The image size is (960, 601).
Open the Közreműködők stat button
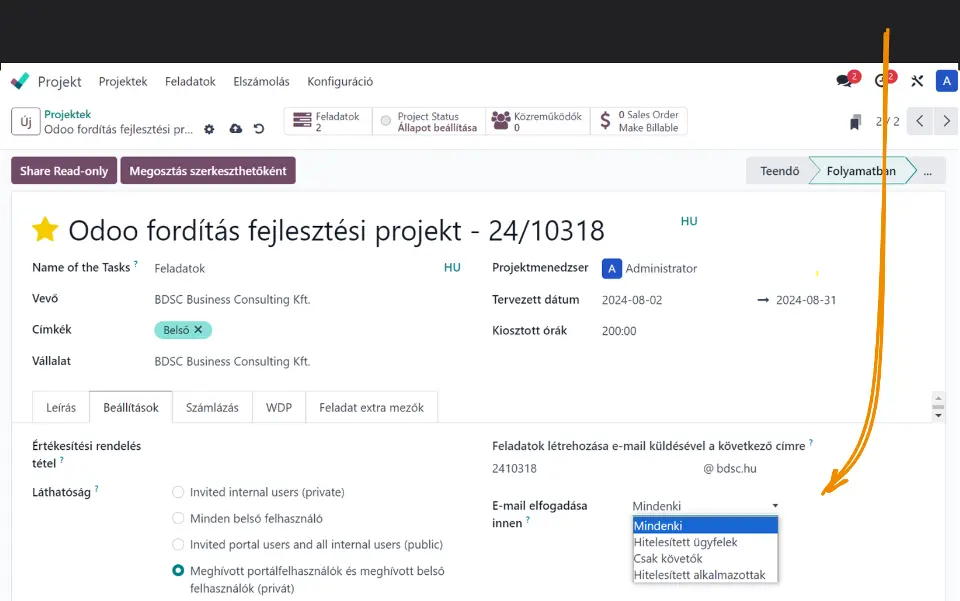(538, 121)
